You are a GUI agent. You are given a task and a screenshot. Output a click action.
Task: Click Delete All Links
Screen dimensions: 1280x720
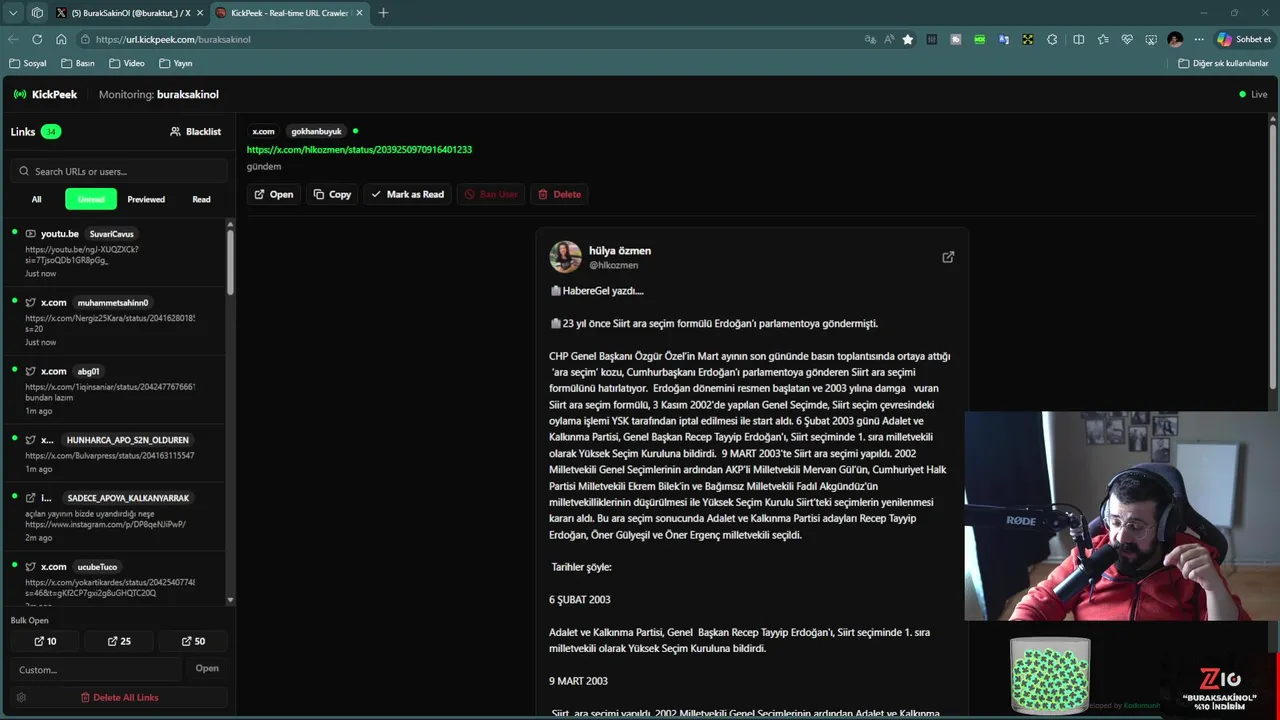tap(119, 697)
